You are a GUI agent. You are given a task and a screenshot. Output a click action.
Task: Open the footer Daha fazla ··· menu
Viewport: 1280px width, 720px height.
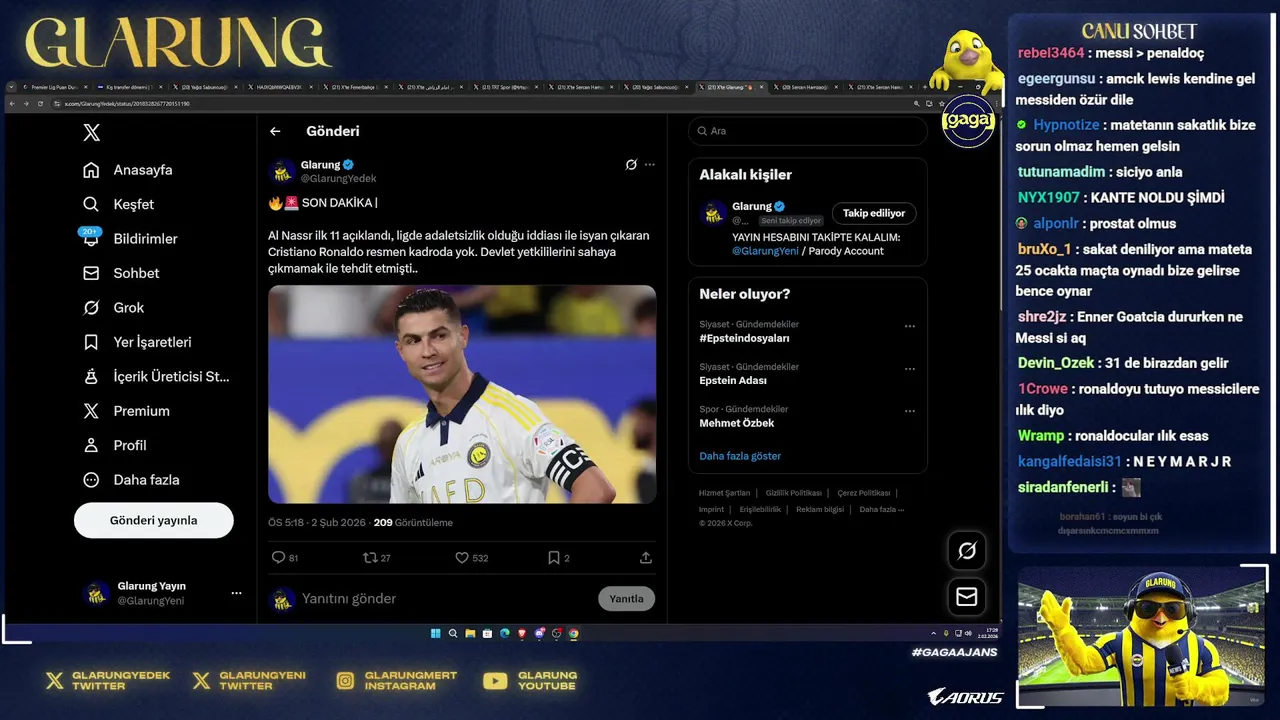(x=881, y=509)
